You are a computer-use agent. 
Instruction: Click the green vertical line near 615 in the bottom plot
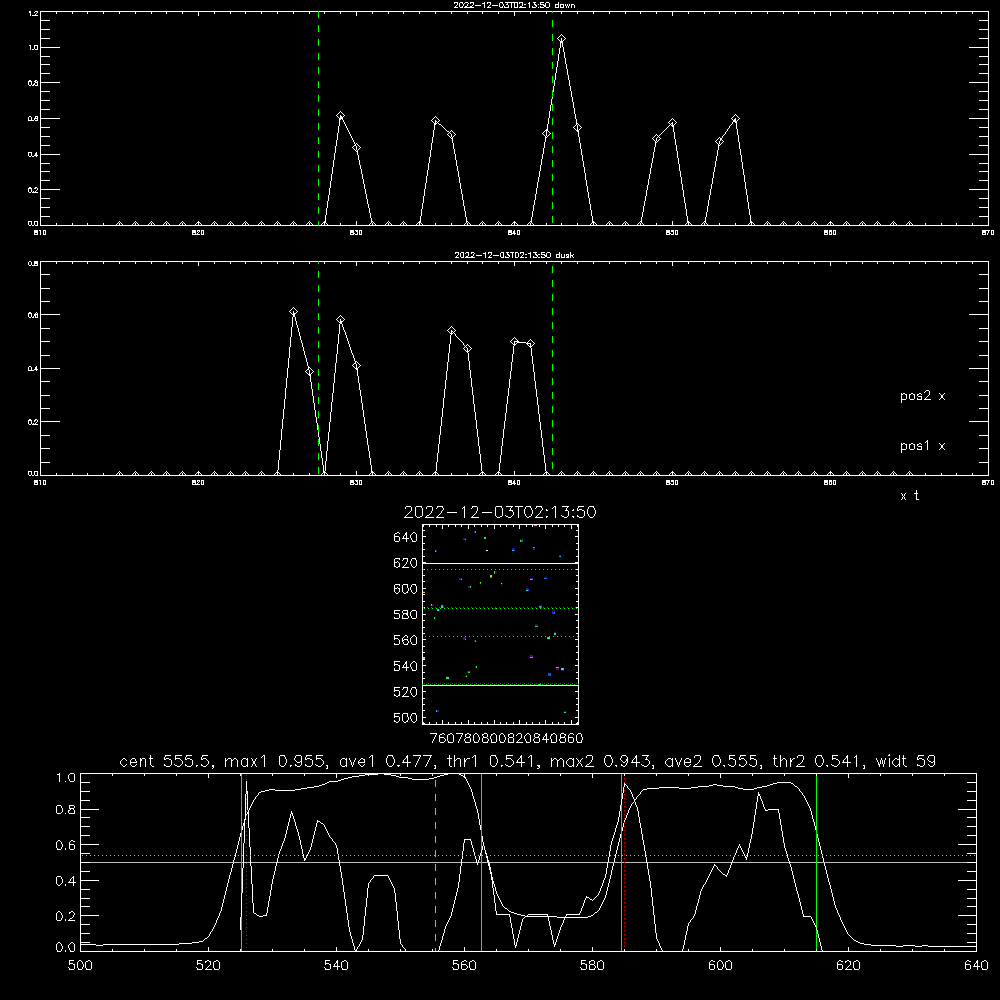pyautogui.click(x=816, y=862)
